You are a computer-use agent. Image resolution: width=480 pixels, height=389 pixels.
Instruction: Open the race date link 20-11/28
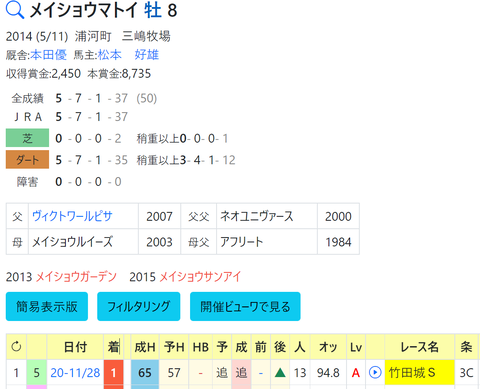(x=75, y=373)
